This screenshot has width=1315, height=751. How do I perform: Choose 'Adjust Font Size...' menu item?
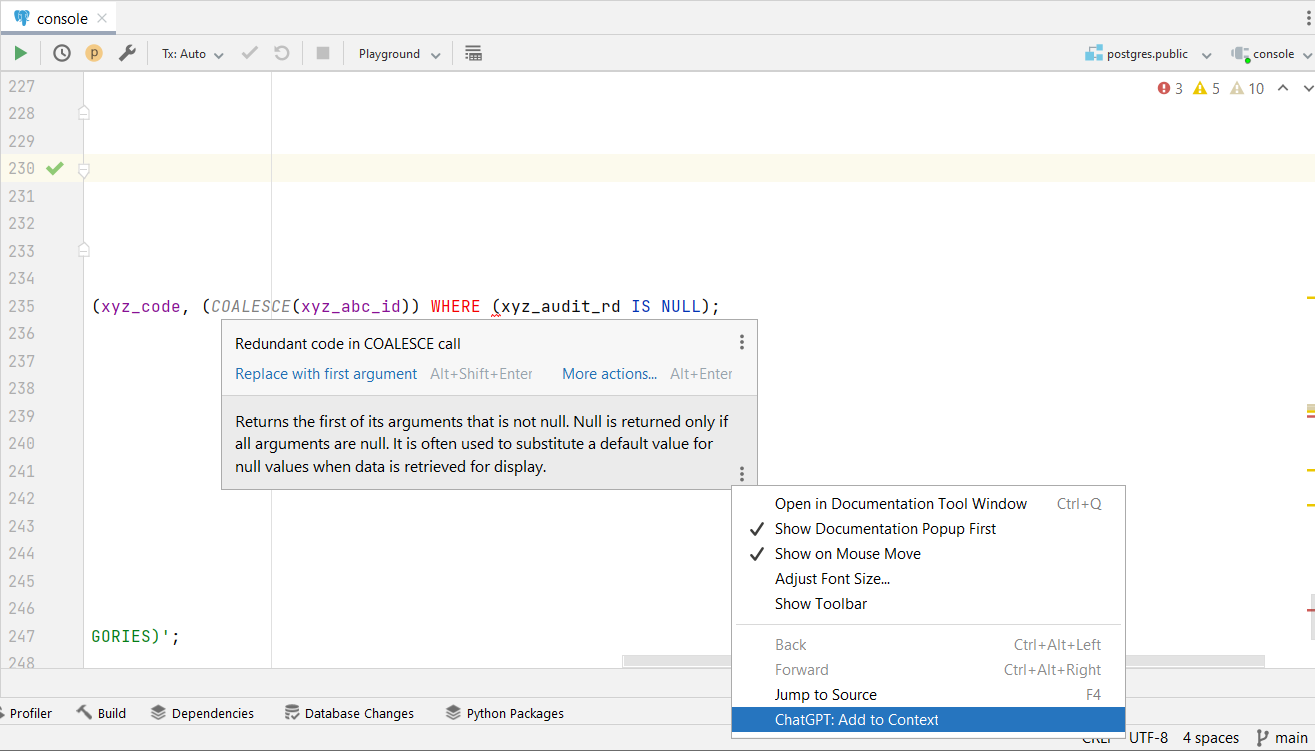[x=928, y=579]
